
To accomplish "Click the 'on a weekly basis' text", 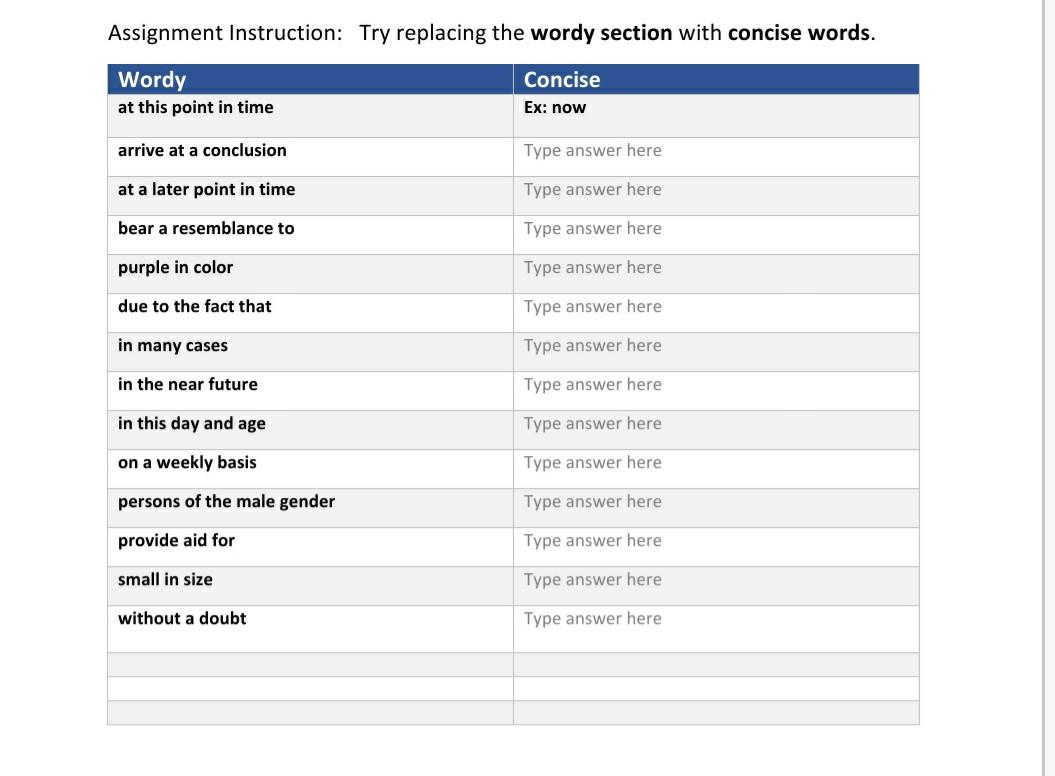I will pyautogui.click(x=187, y=463).
